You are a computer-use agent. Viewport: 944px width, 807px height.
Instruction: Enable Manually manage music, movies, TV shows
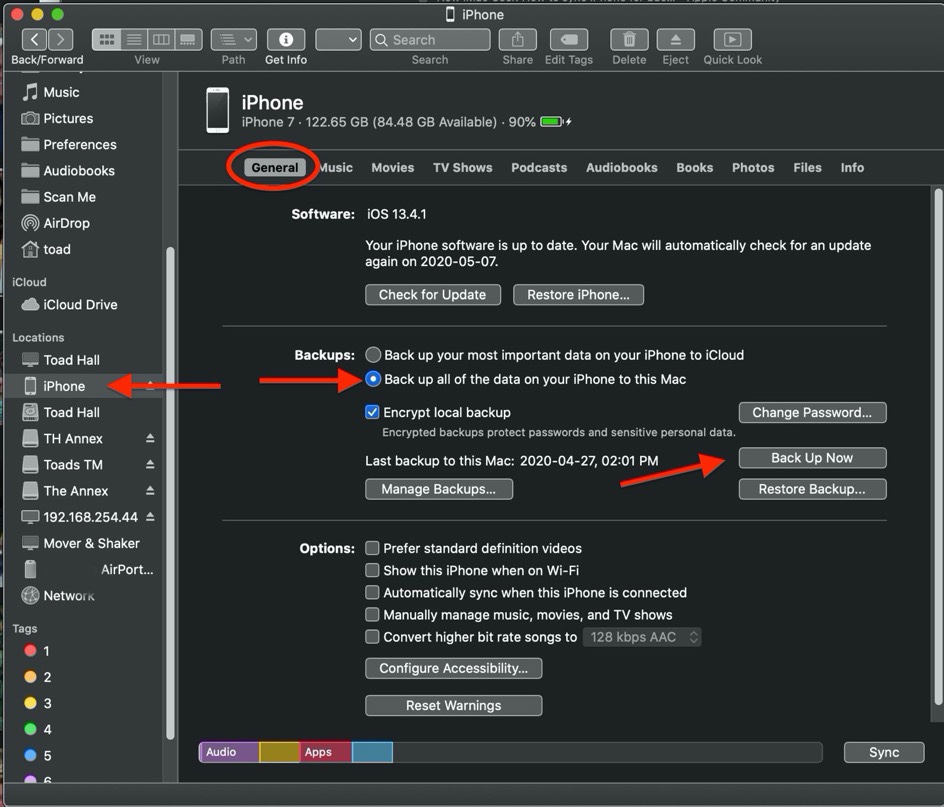coord(372,615)
